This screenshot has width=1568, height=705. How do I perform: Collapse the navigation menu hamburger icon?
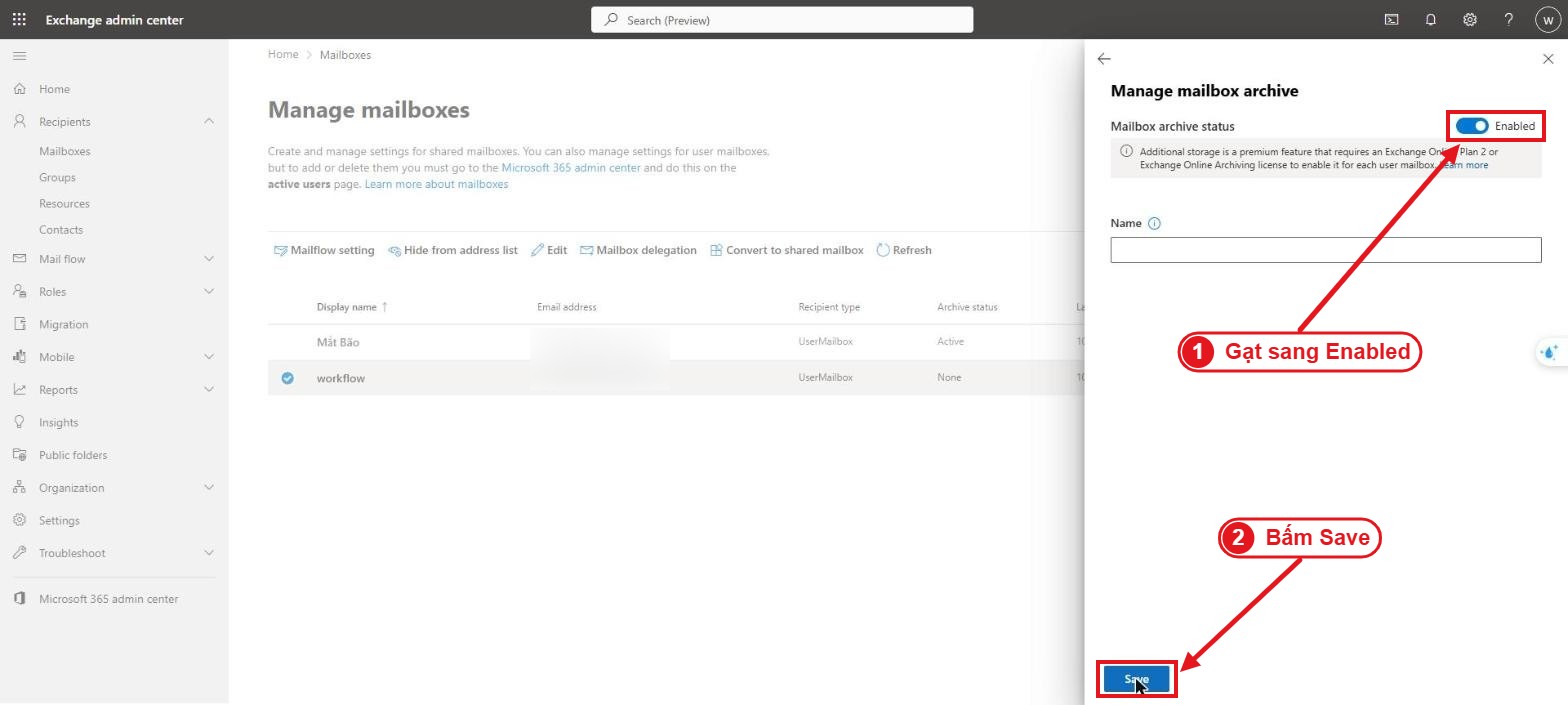pos(19,56)
